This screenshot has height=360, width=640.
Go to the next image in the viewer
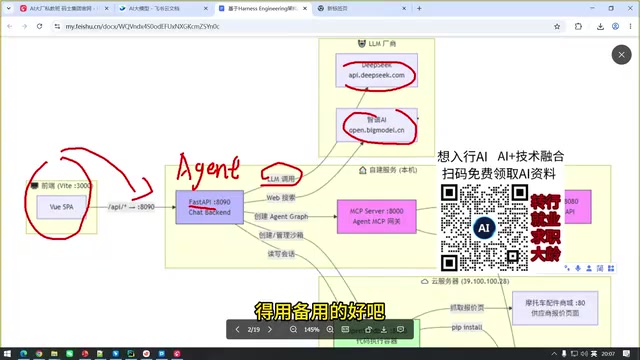click(270, 329)
